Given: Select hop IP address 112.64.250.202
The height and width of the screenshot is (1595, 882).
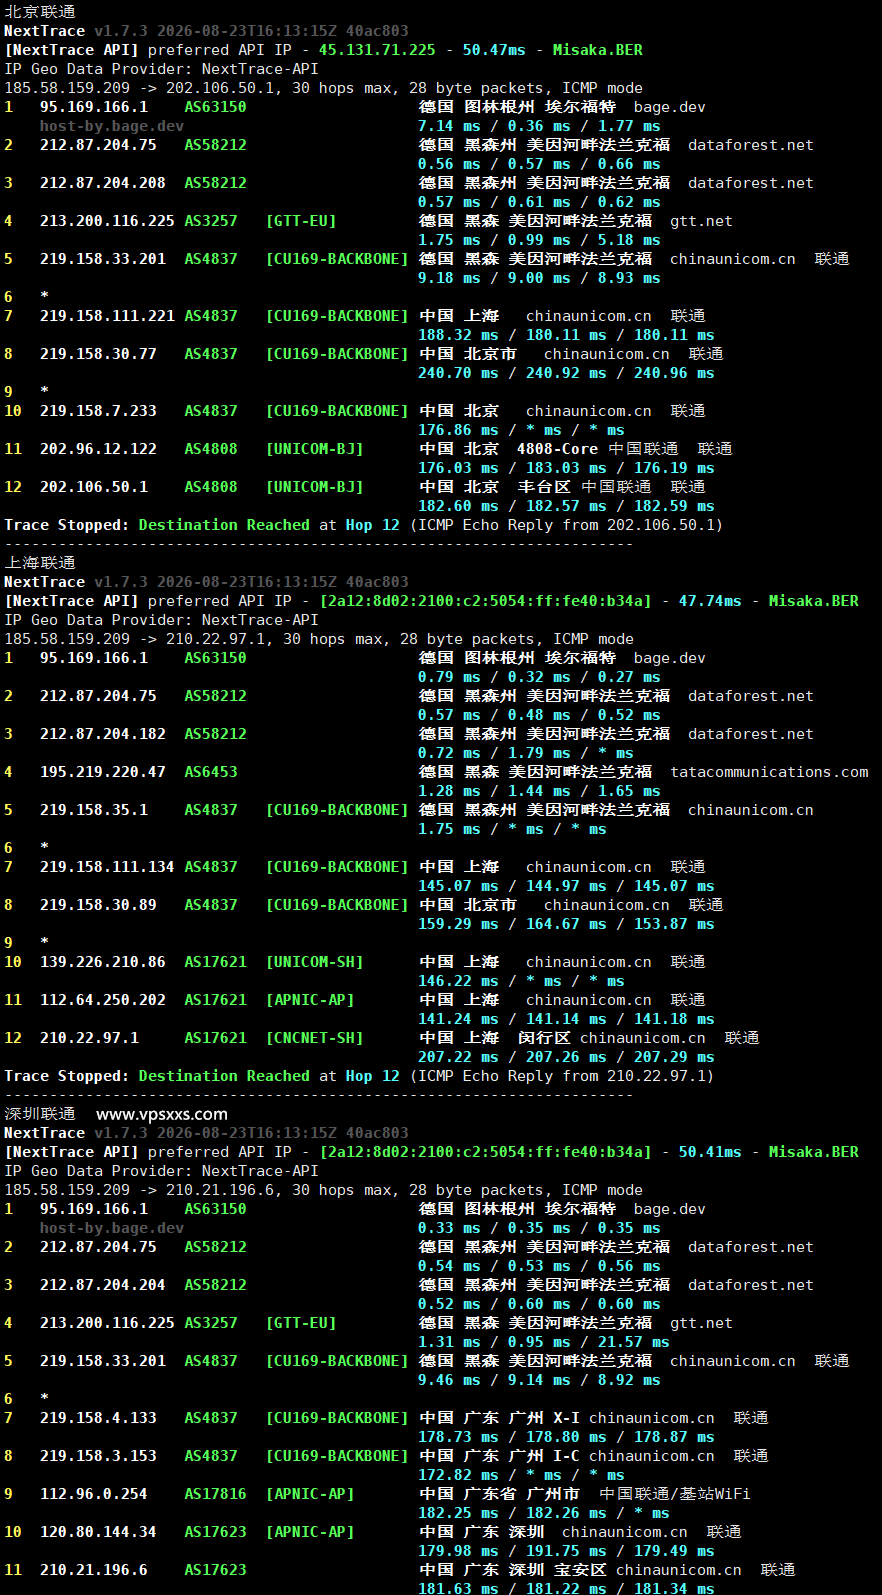Looking at the screenshot, I should pyautogui.click(x=103, y=1000).
